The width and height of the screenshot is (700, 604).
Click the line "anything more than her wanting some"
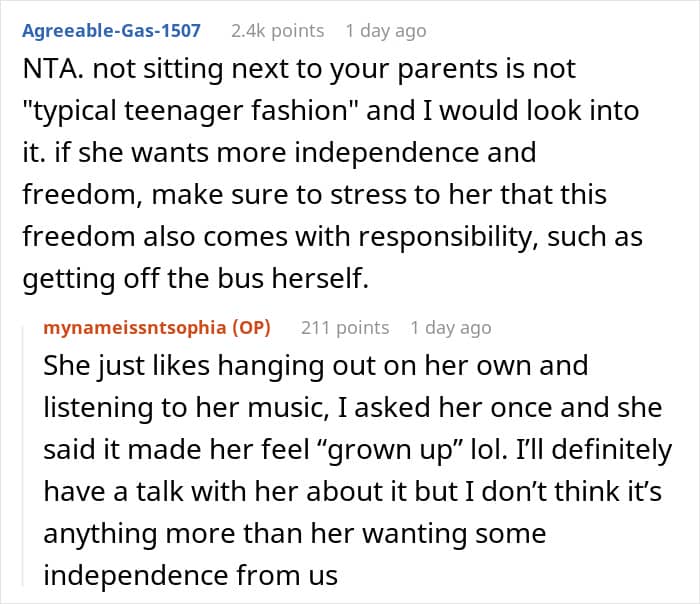[295, 534]
